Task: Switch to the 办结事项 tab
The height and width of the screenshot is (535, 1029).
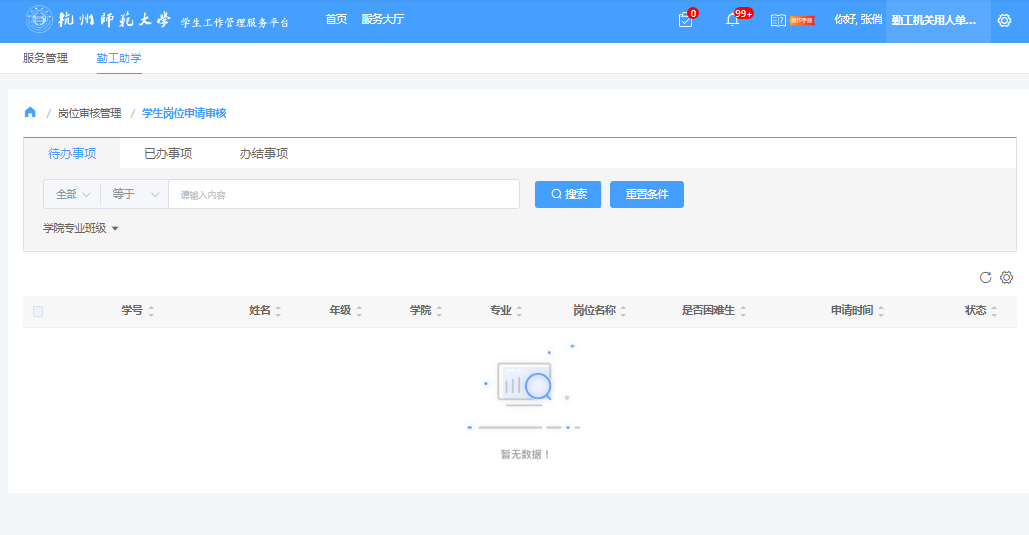Action: [264, 154]
